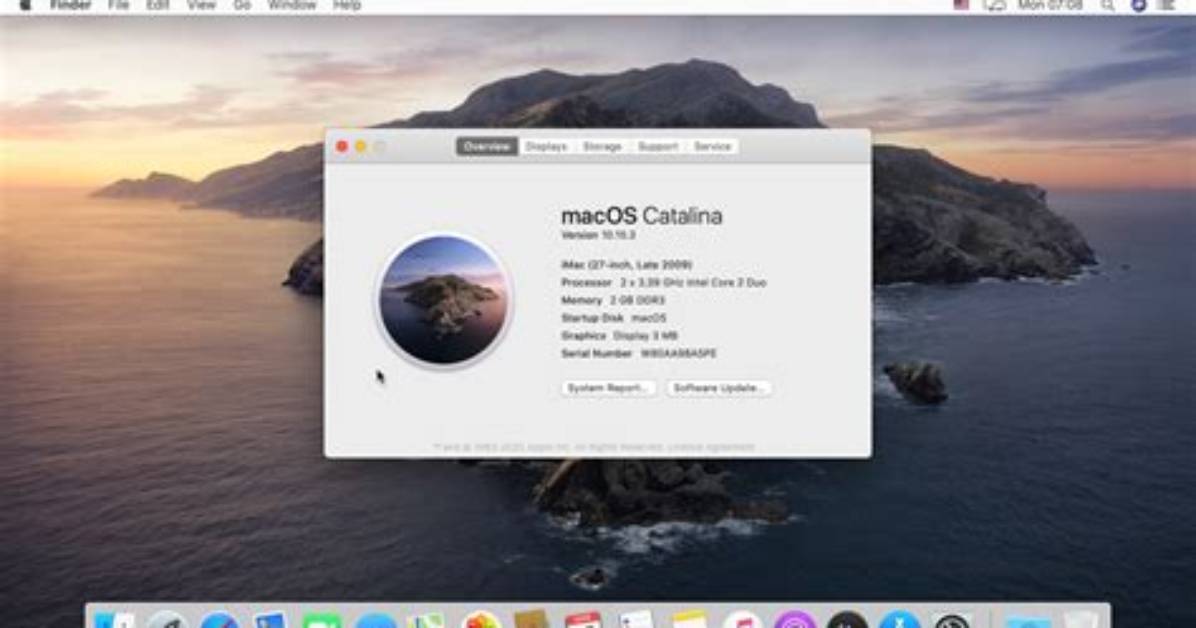Viewport: 1196px width, 628px height.
Task: Click the System Report button
Action: [x=608, y=388]
